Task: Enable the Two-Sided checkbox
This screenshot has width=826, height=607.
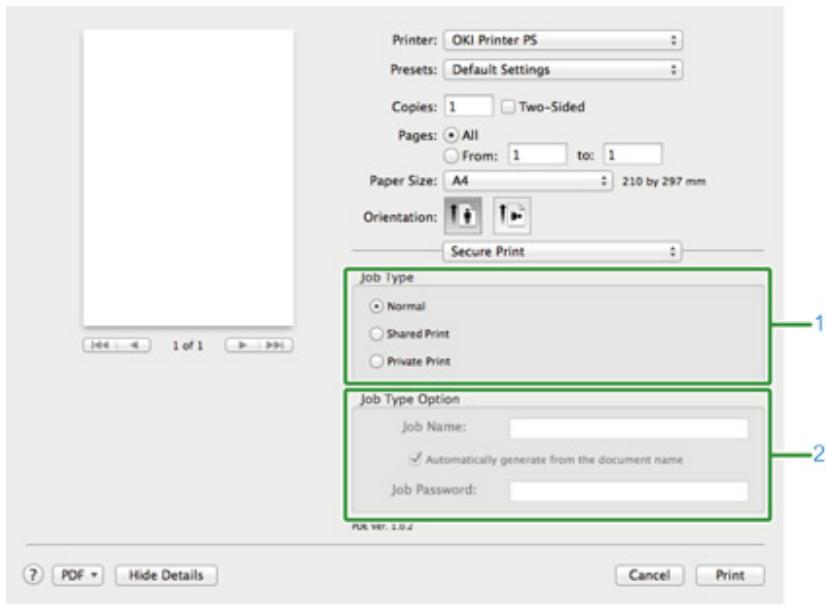Action: coord(508,104)
